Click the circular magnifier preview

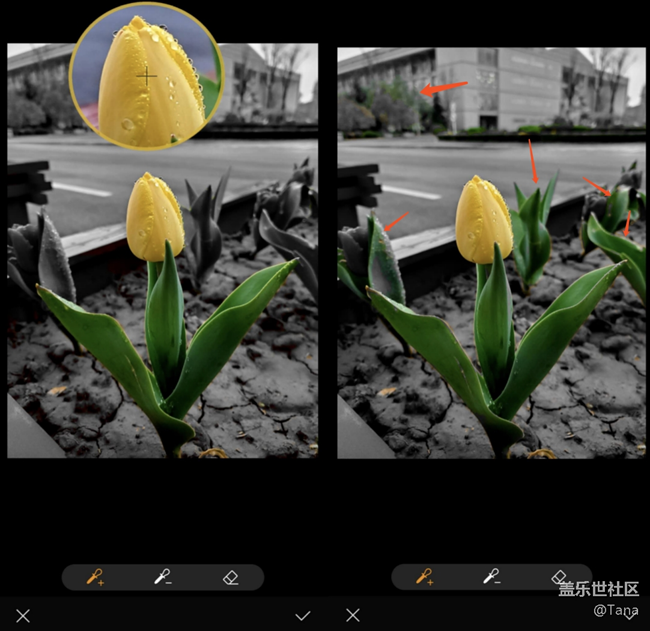tap(146, 76)
